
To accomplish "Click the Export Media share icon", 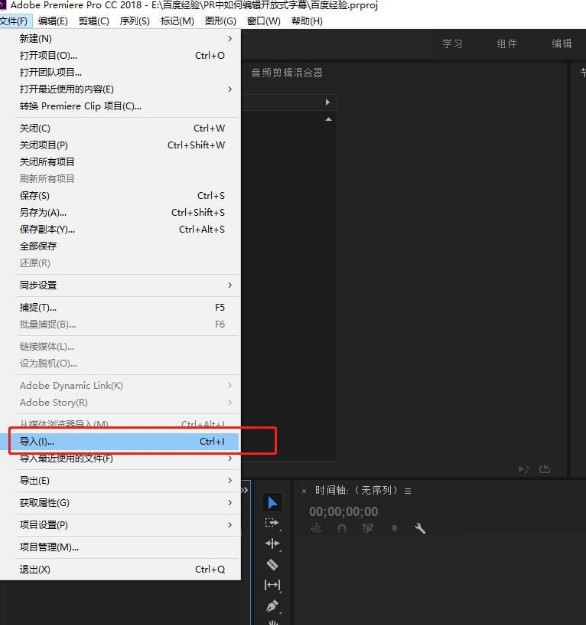I will [x=545, y=469].
